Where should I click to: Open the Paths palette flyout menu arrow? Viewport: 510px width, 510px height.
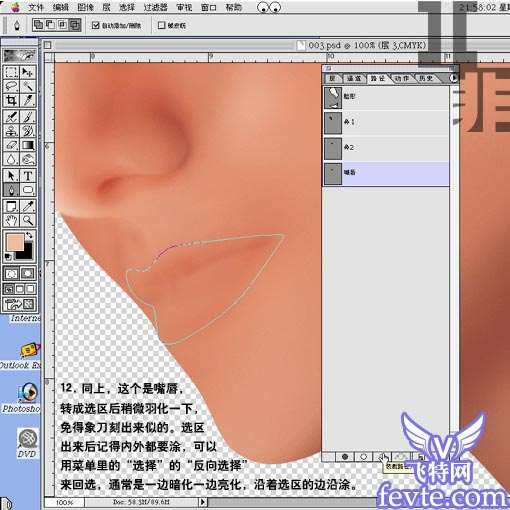(453, 78)
